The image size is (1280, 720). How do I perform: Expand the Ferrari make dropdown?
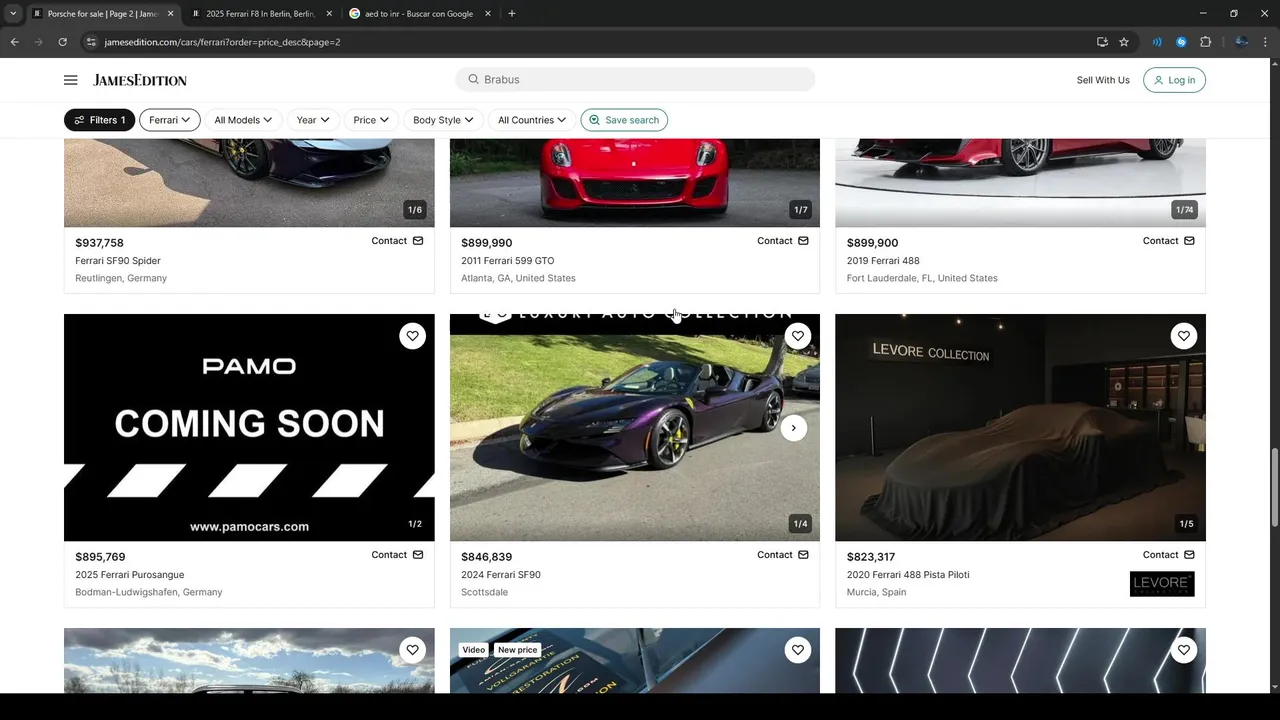click(170, 120)
